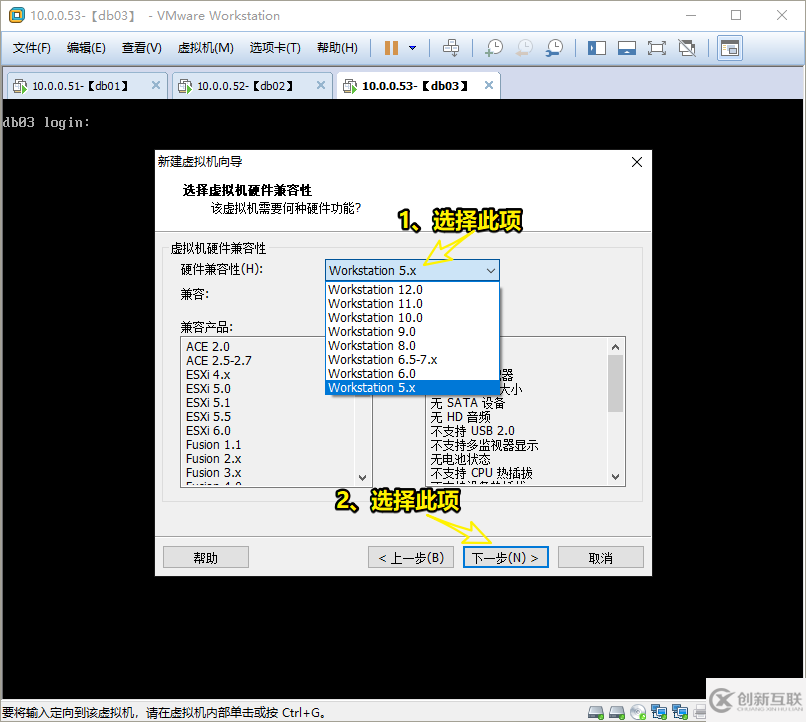This screenshot has width=806, height=722.
Task: Open the snapshot manager
Action: [554, 48]
